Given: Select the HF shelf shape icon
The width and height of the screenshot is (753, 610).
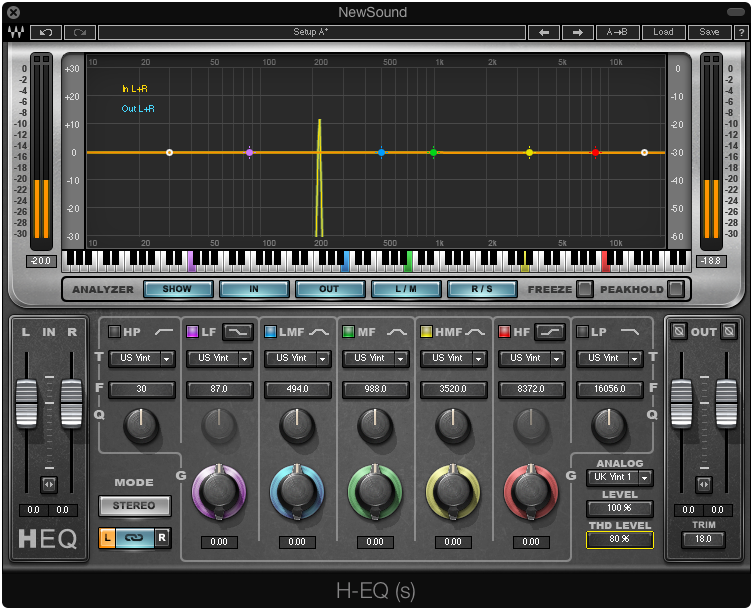Looking at the screenshot, I should point(550,332).
